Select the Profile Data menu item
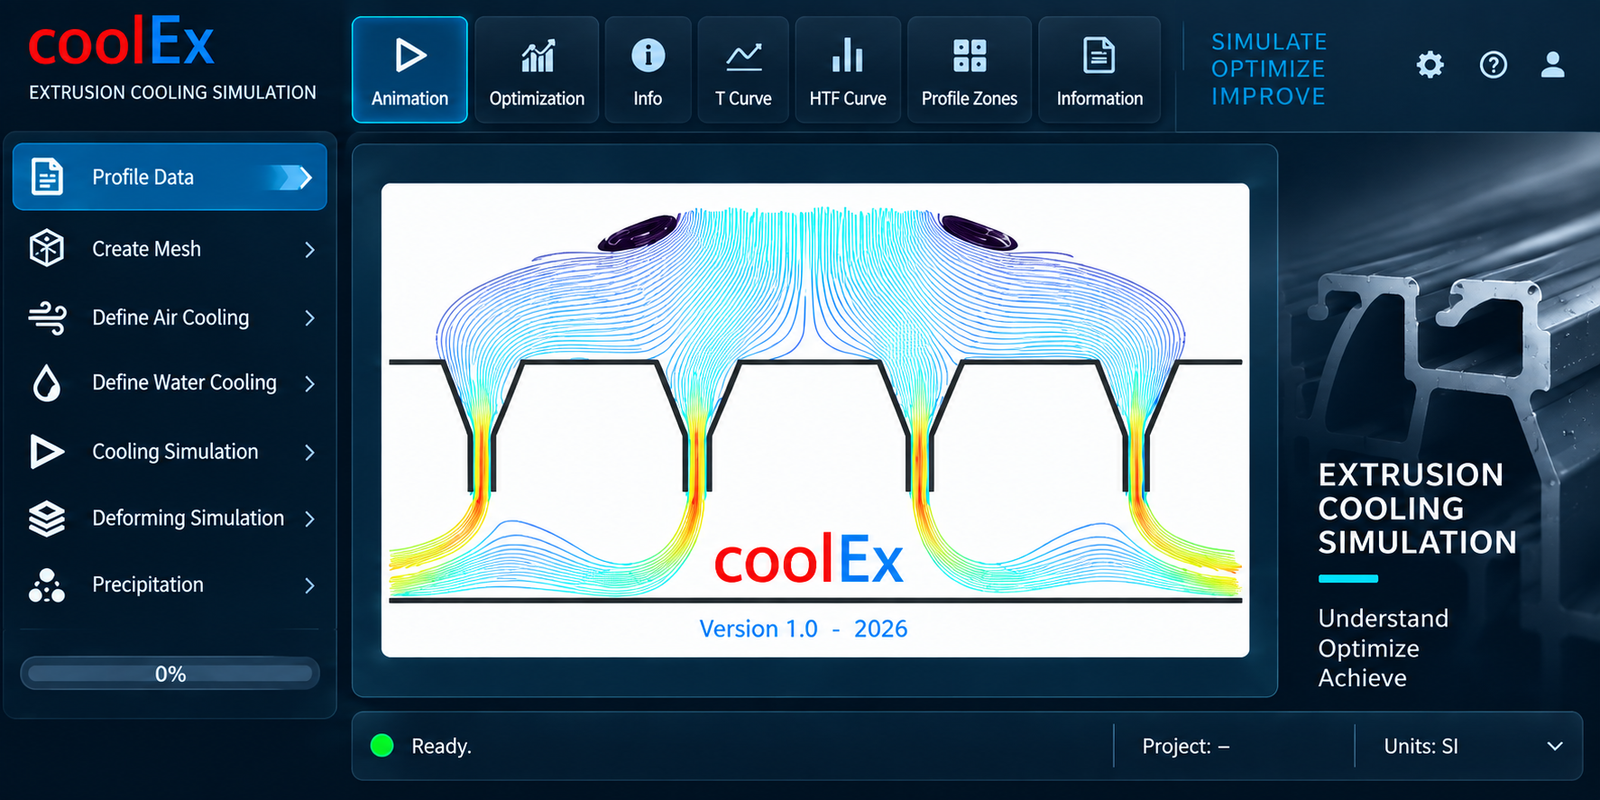 [x=170, y=177]
